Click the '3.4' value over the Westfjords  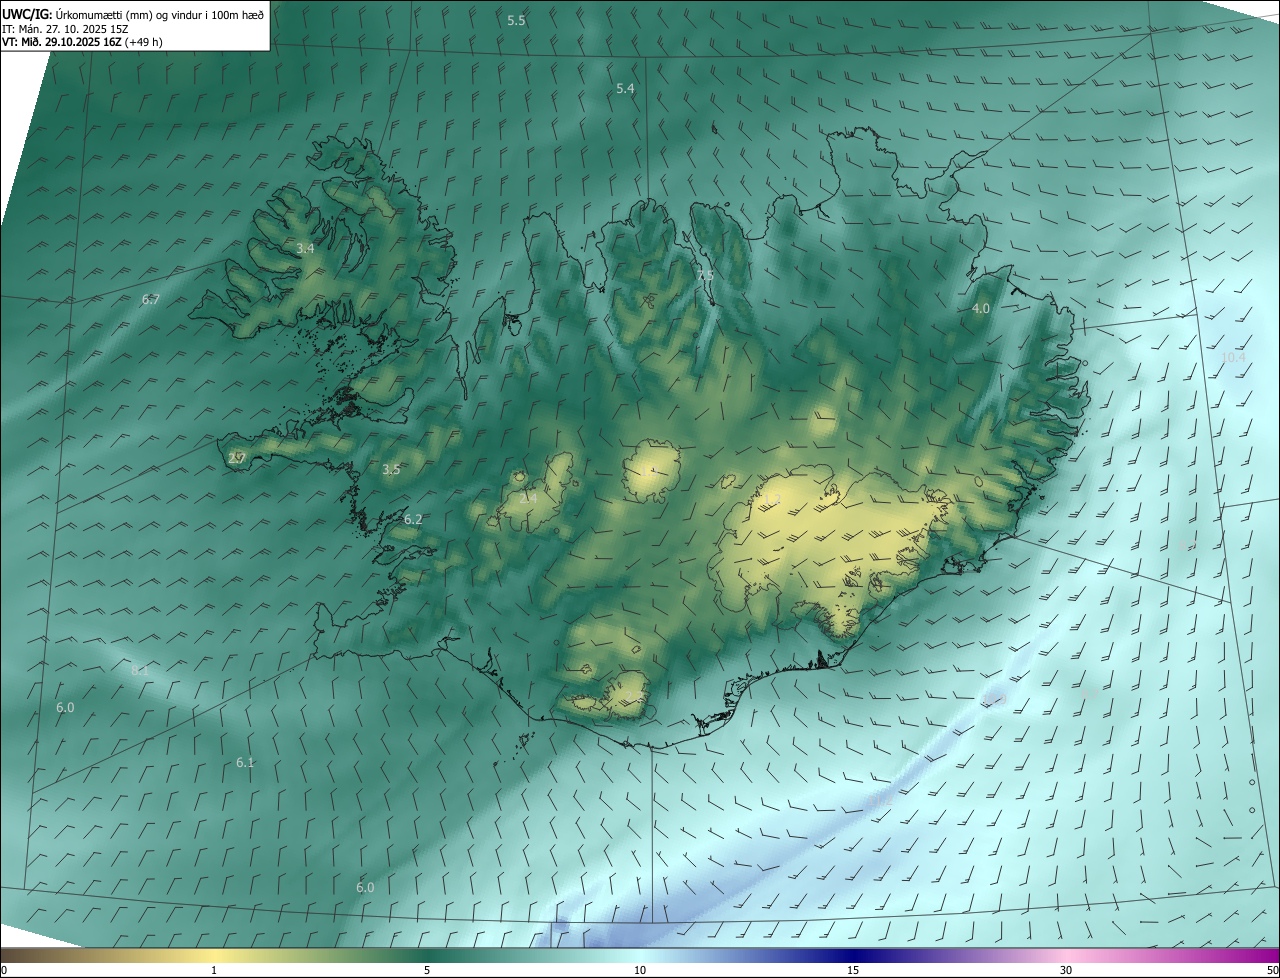click(305, 248)
